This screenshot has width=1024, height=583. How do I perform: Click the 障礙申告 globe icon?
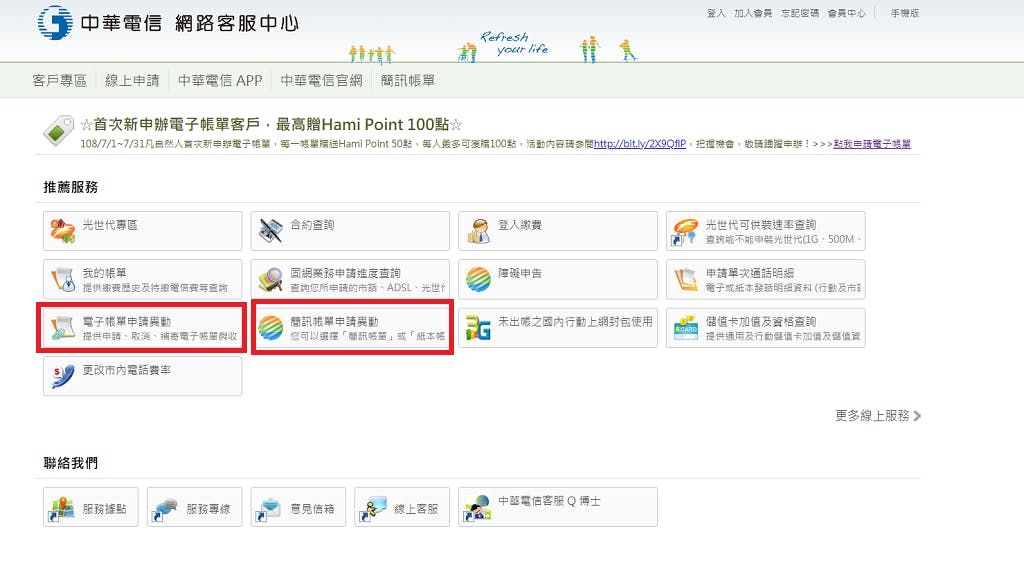(x=479, y=279)
